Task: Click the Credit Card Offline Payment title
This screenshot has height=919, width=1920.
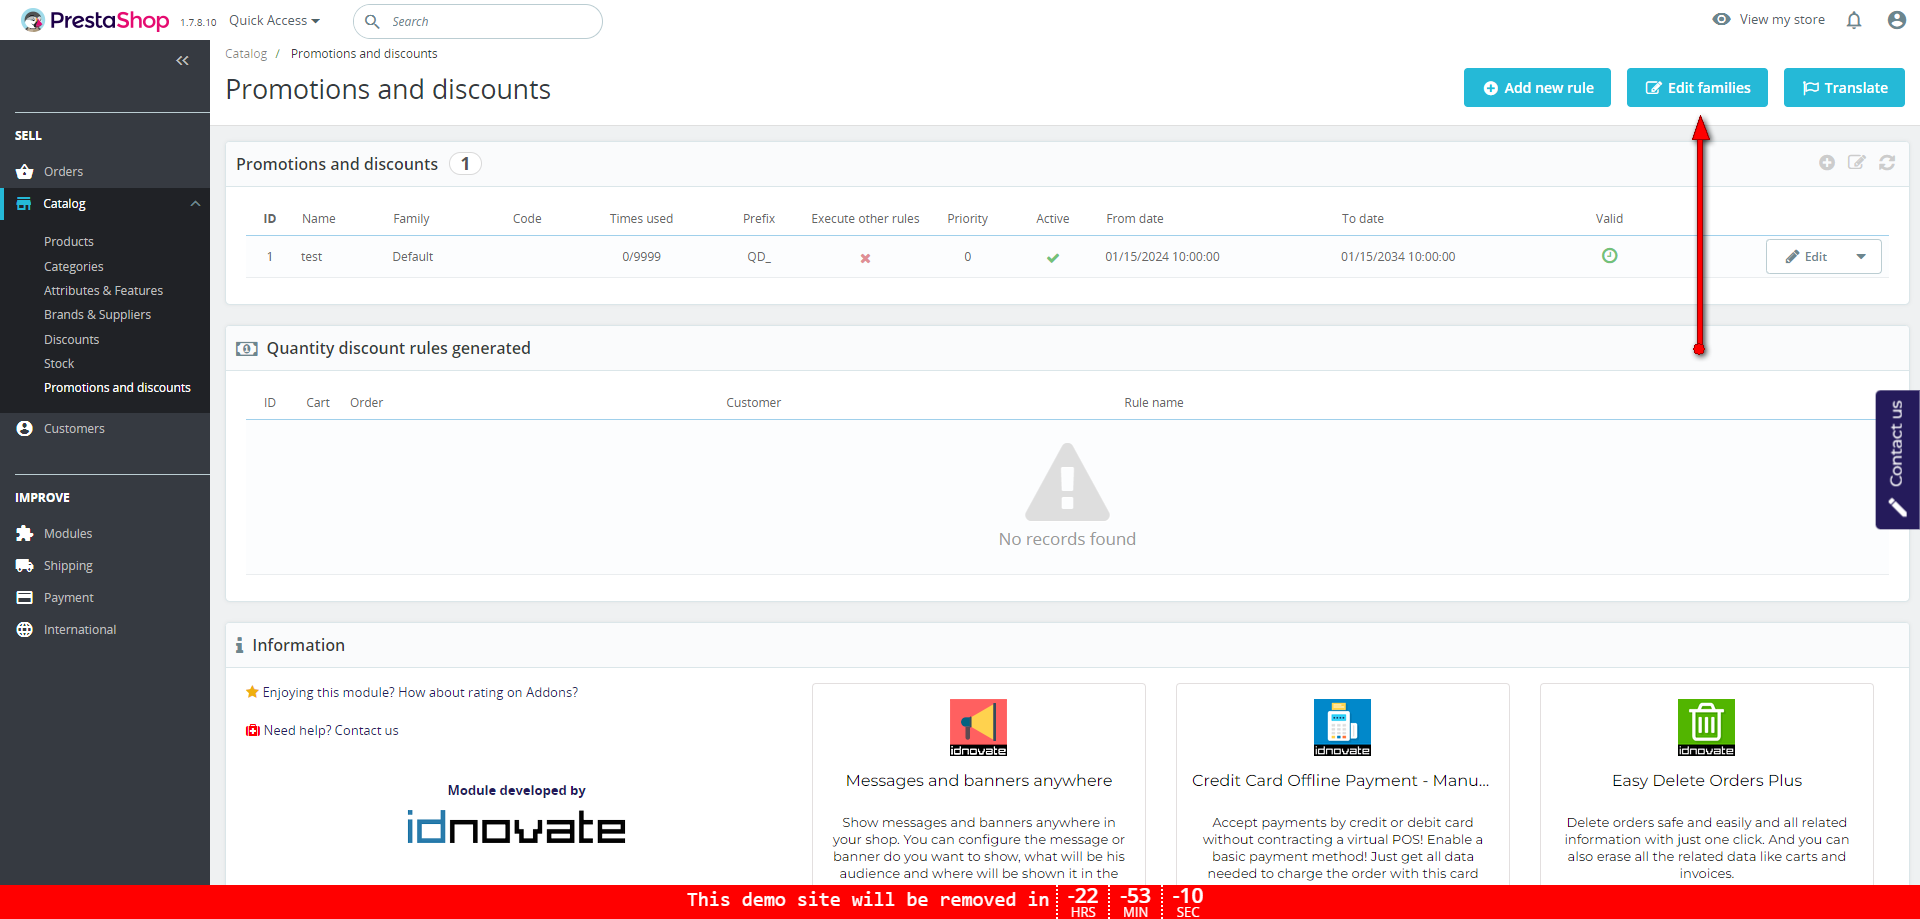Action: (1341, 781)
